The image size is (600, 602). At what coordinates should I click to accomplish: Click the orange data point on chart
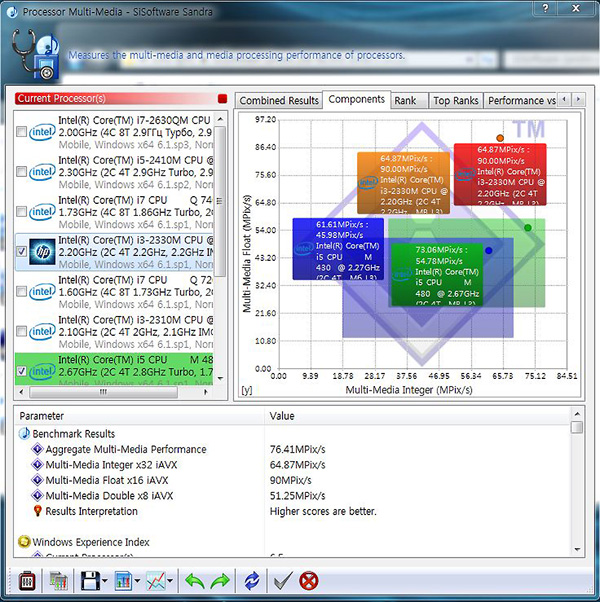tap(500, 138)
